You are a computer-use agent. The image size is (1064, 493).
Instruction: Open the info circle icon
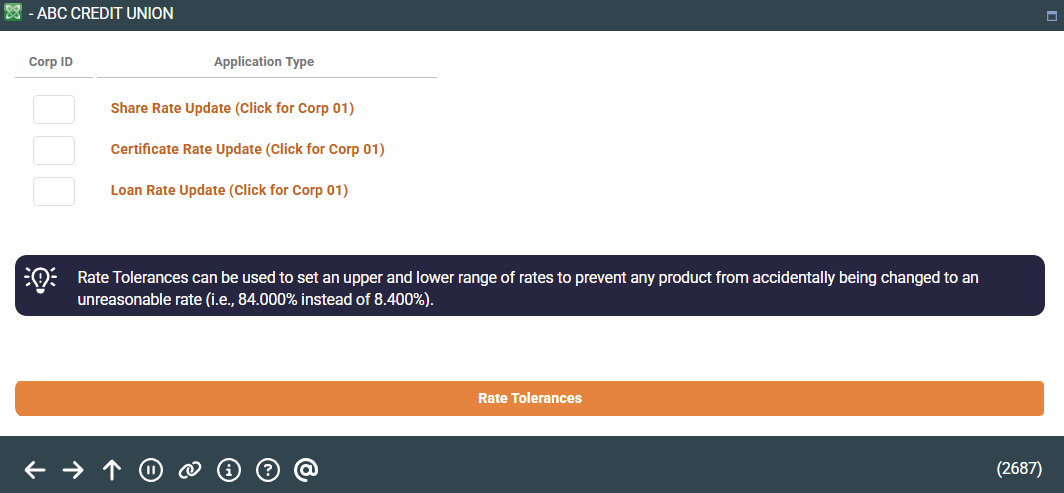(x=229, y=470)
